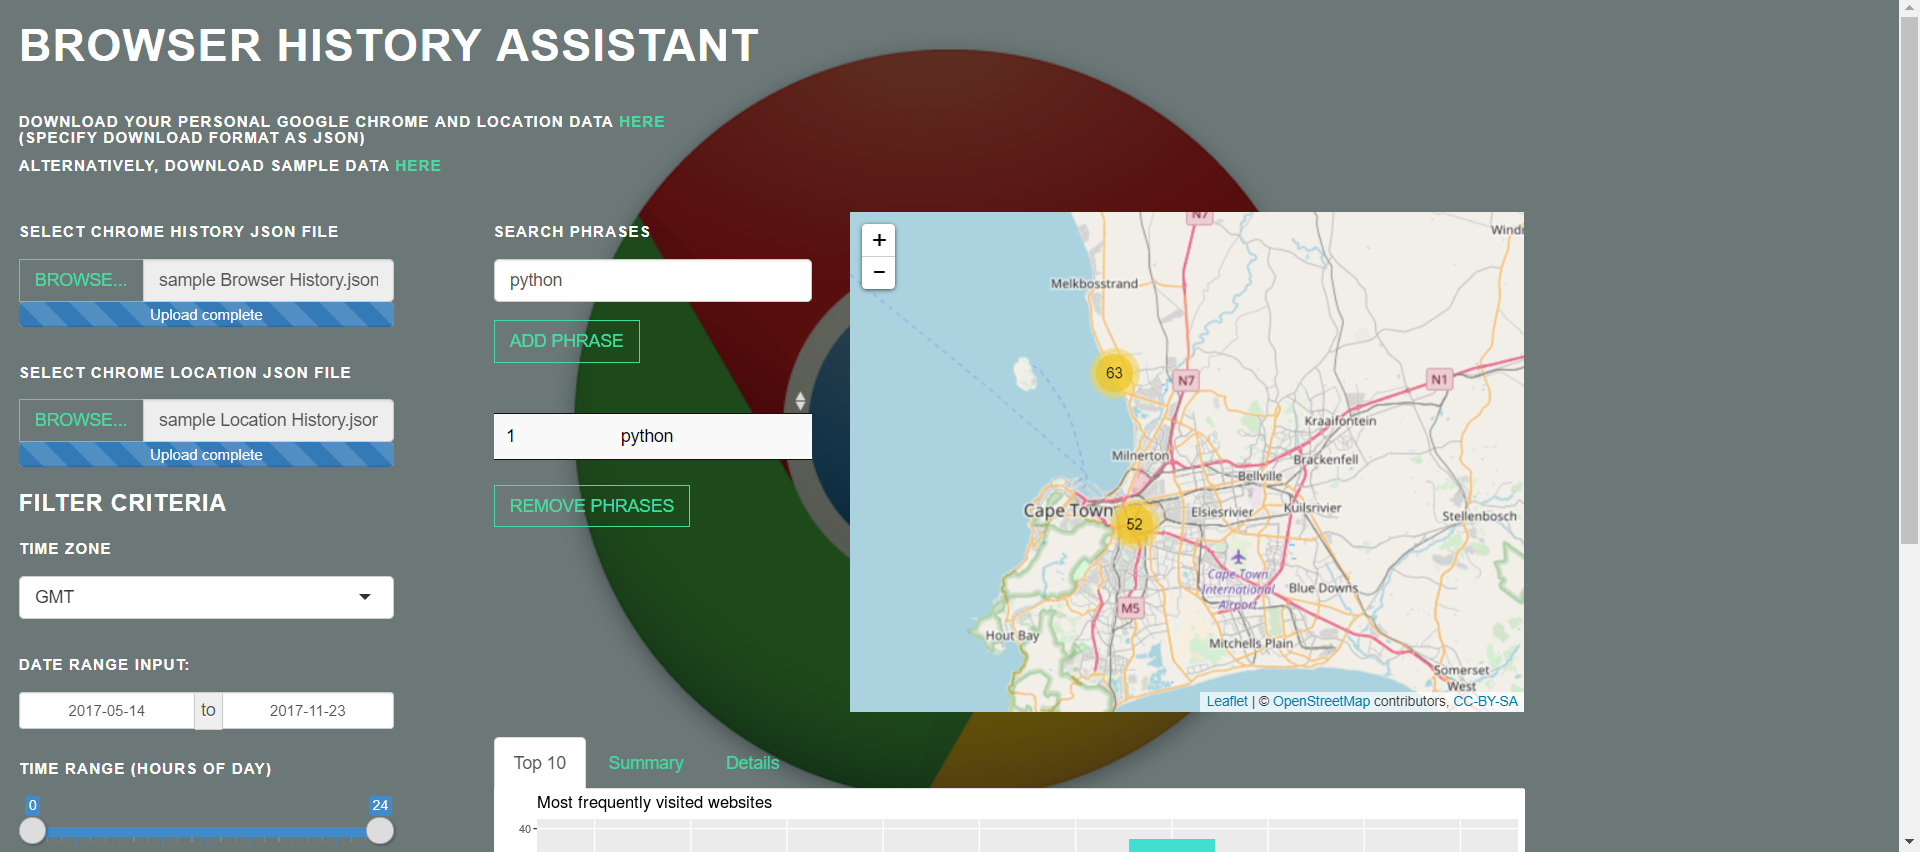1920x852 pixels.
Task: Click the page scrollbar up arrow
Action: click(x=1909, y=8)
